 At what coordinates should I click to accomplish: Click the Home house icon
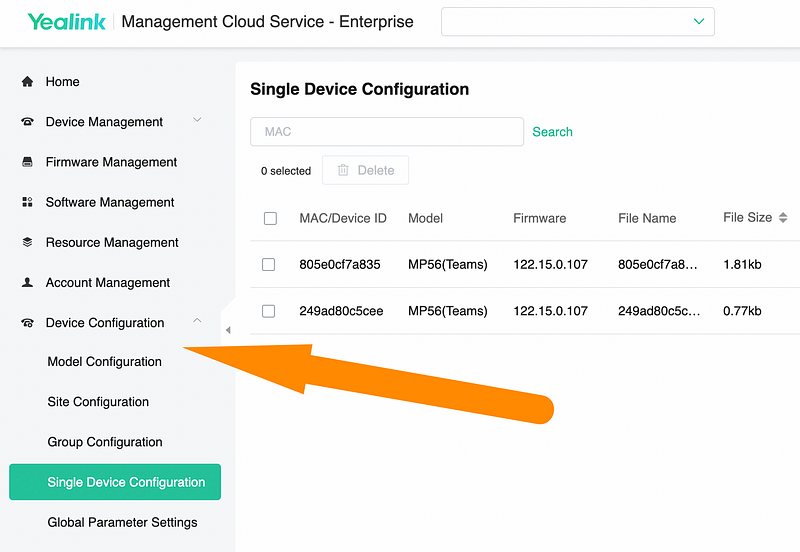pyautogui.click(x=28, y=82)
